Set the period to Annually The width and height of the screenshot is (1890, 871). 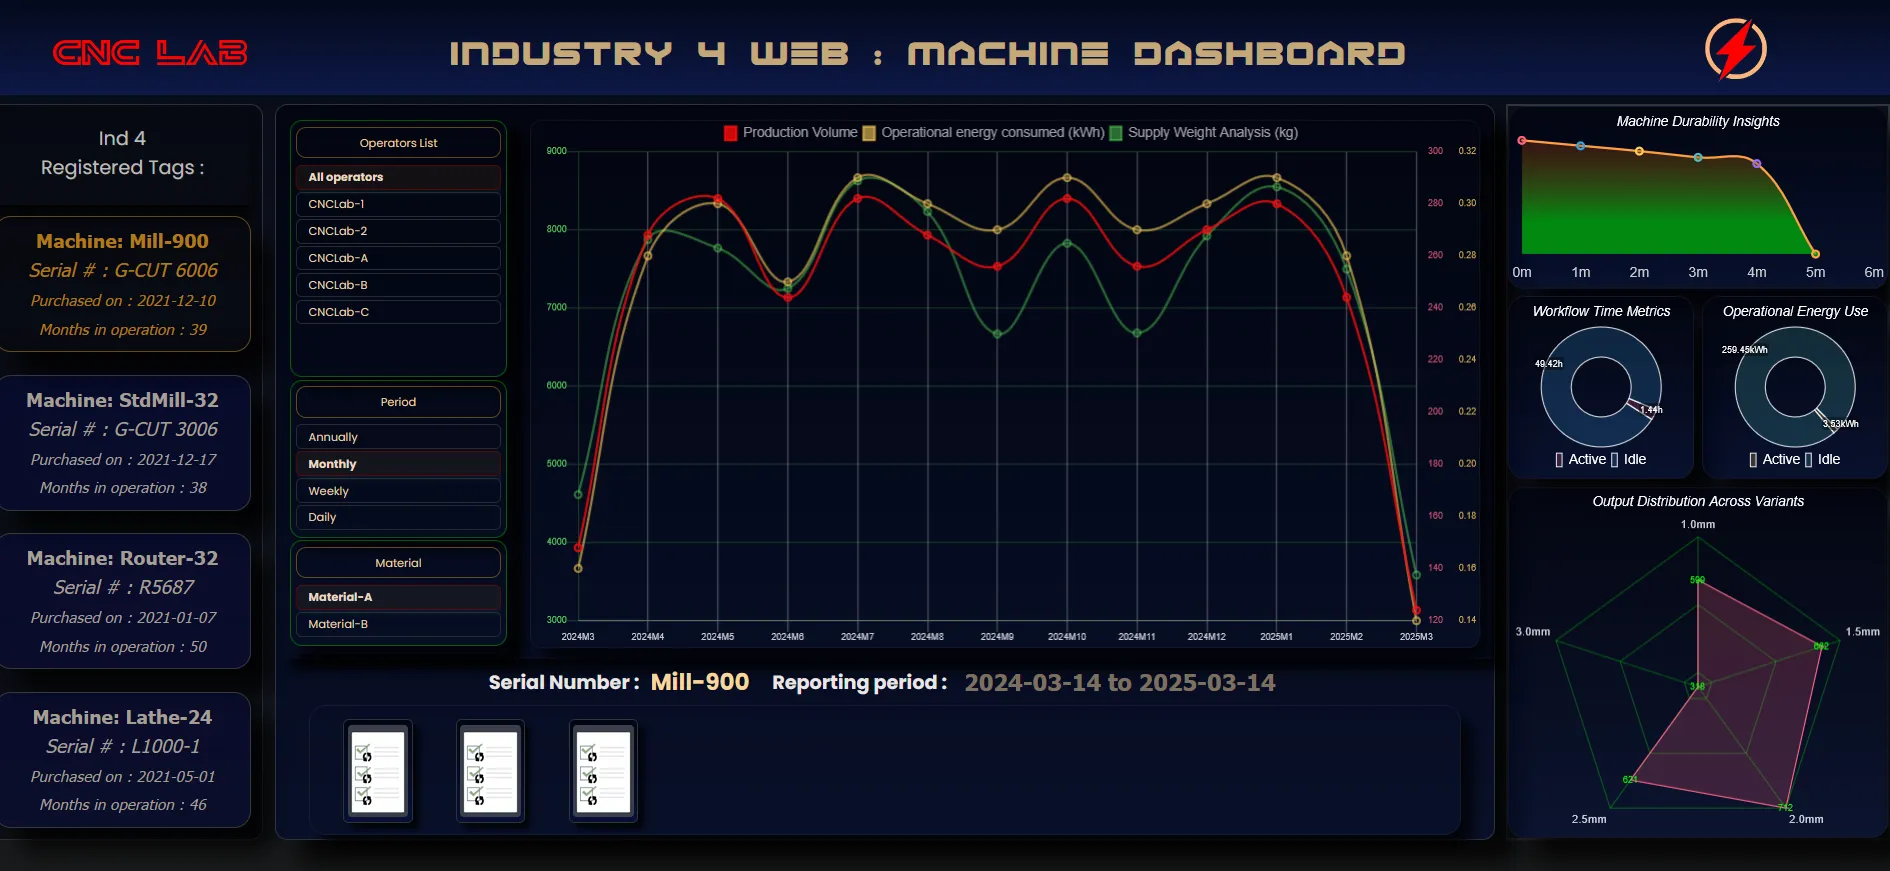click(398, 437)
